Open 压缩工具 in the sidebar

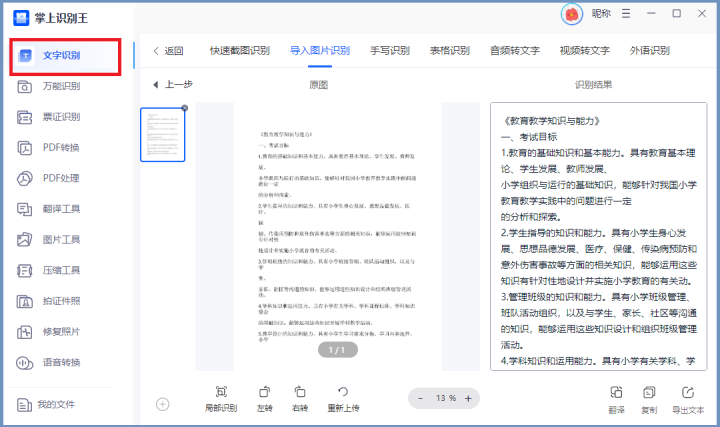point(49,270)
